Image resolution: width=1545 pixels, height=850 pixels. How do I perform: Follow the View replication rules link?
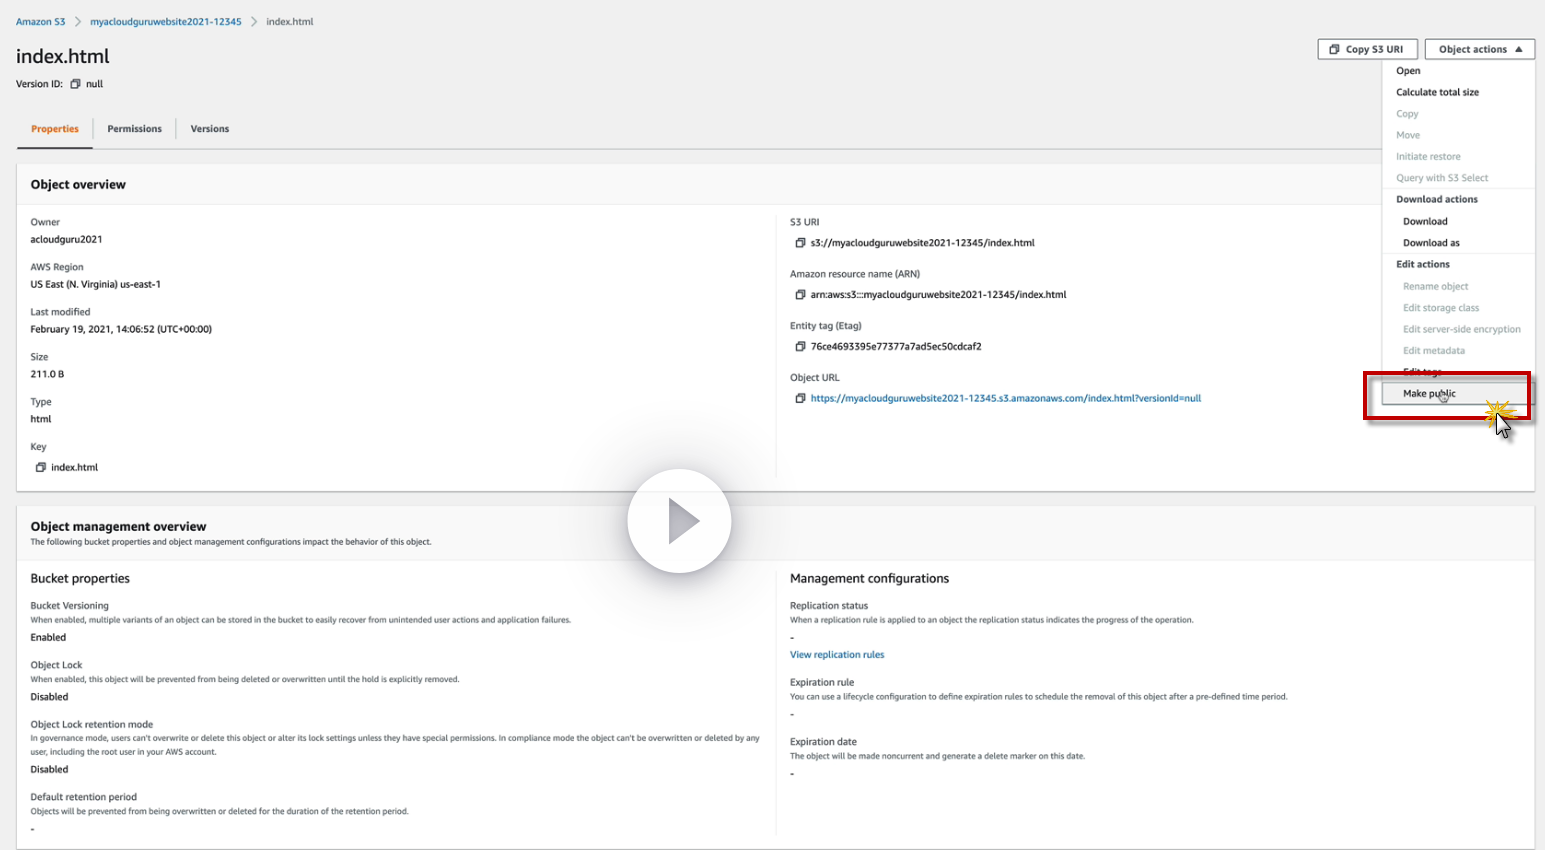(x=837, y=655)
